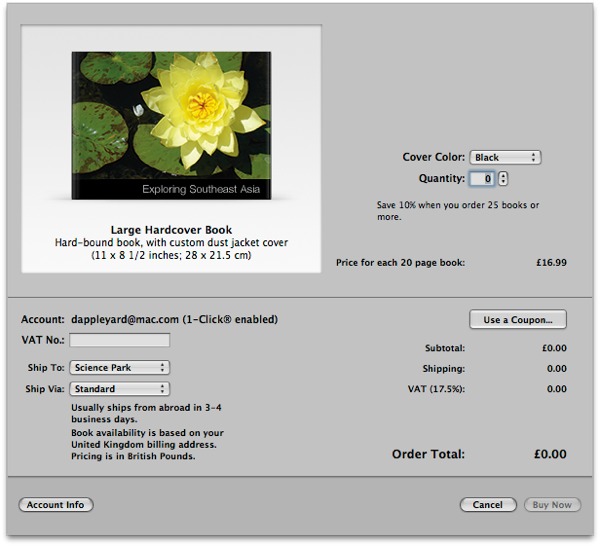Open the Ship Via dropdown
The width and height of the screenshot is (600, 546).
[x=120, y=389]
